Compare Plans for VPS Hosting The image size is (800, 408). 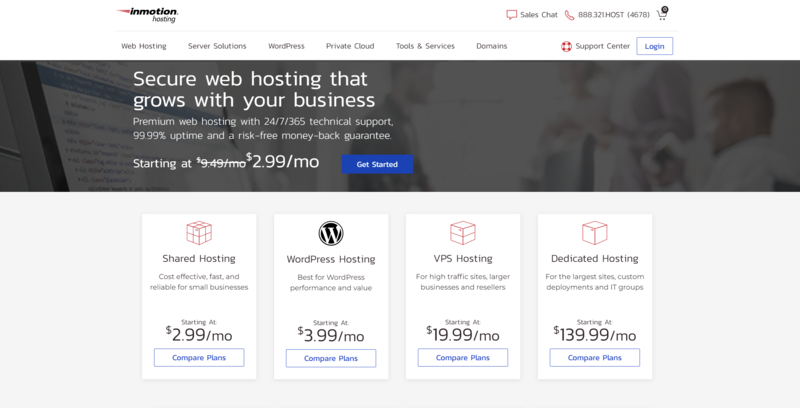pyautogui.click(x=463, y=358)
